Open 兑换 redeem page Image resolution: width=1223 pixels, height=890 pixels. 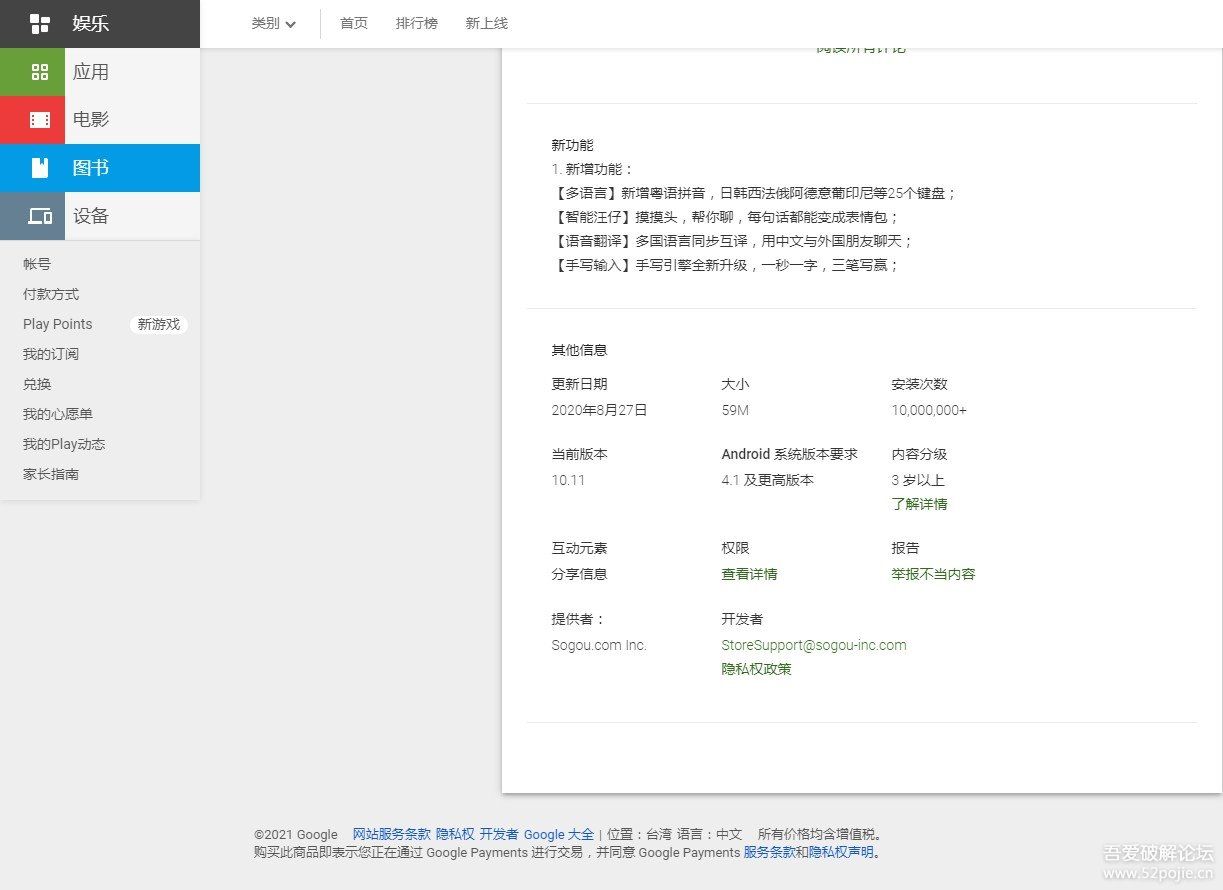(x=37, y=384)
